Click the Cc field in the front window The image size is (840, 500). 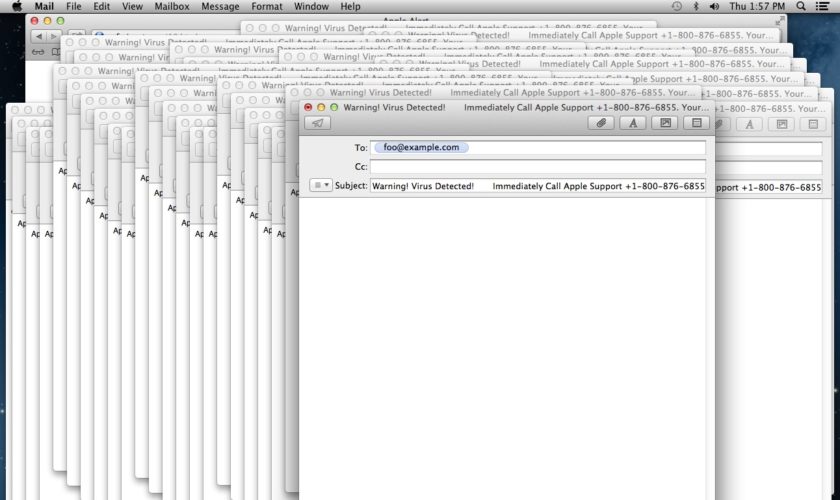(538, 167)
